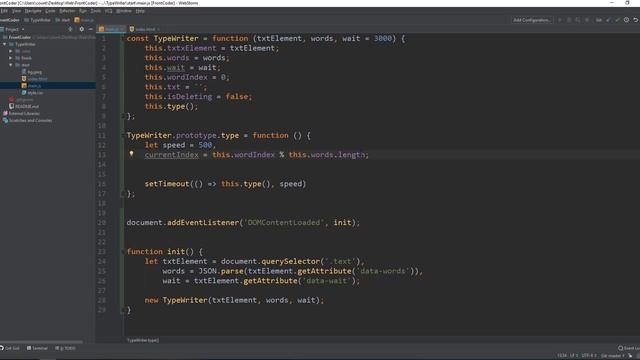
Task: Expand the finish folder
Action: click(x=11, y=58)
